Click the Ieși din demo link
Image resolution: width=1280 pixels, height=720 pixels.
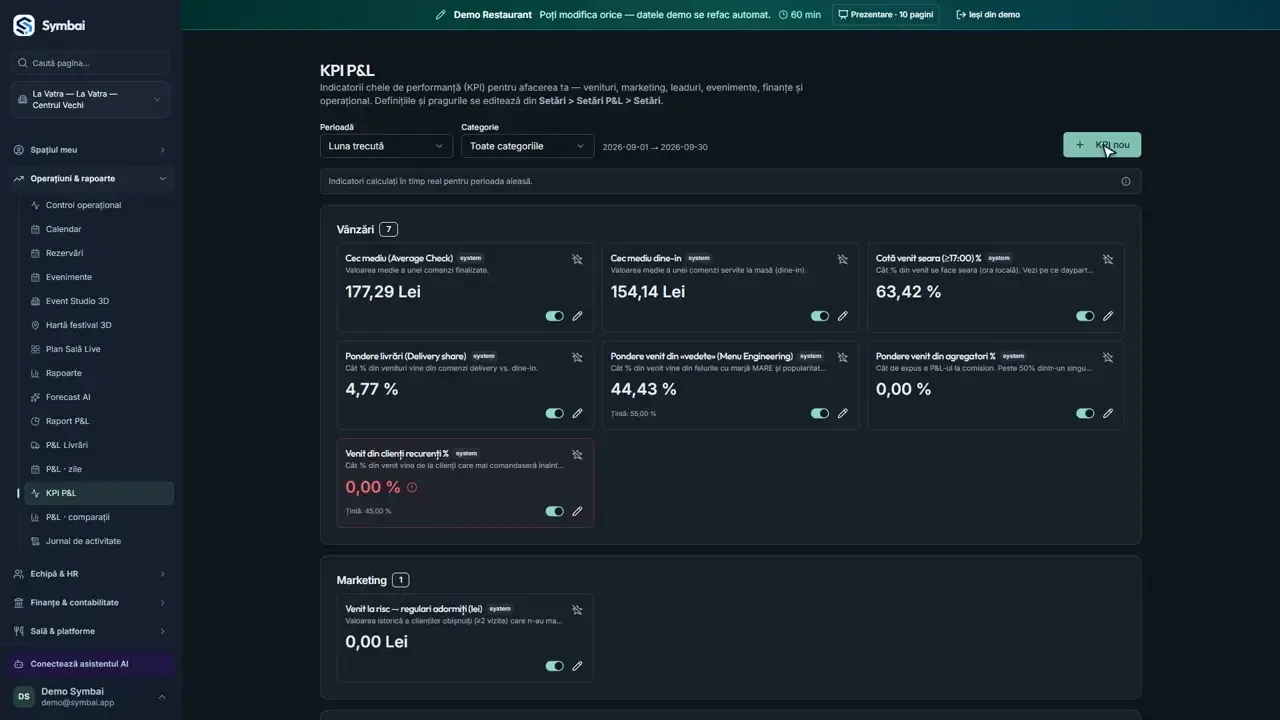pyautogui.click(x=988, y=15)
